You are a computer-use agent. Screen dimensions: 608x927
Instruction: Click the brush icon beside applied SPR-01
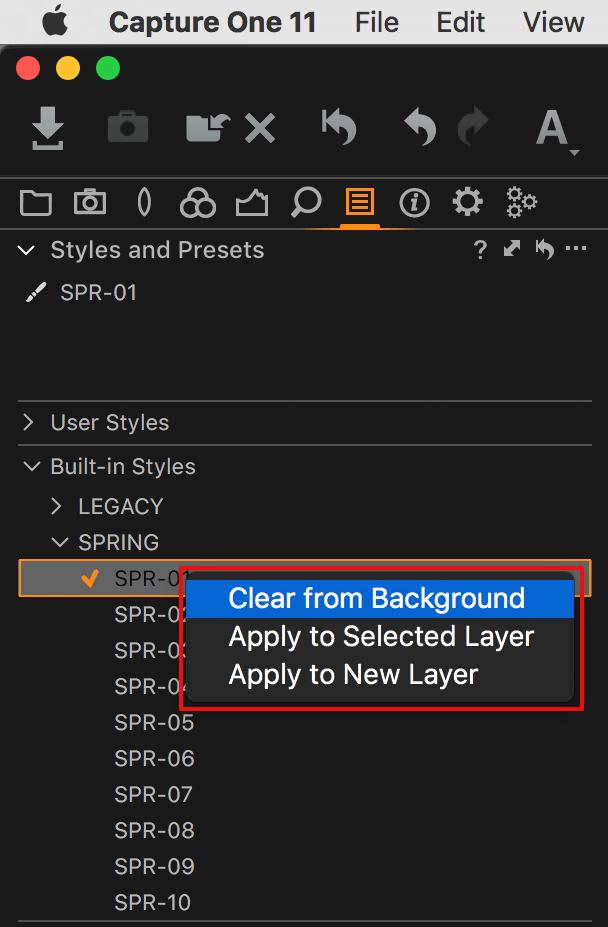click(x=36, y=293)
